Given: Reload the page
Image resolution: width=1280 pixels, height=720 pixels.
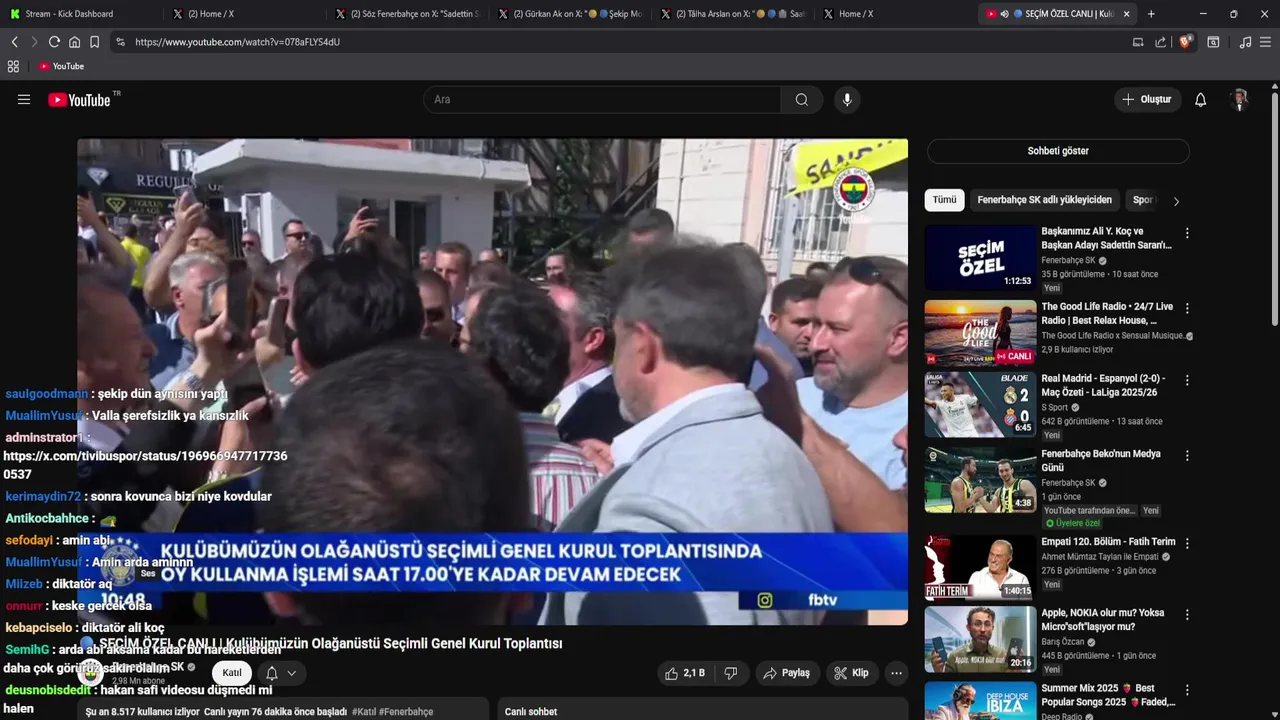Looking at the screenshot, I should [x=54, y=42].
